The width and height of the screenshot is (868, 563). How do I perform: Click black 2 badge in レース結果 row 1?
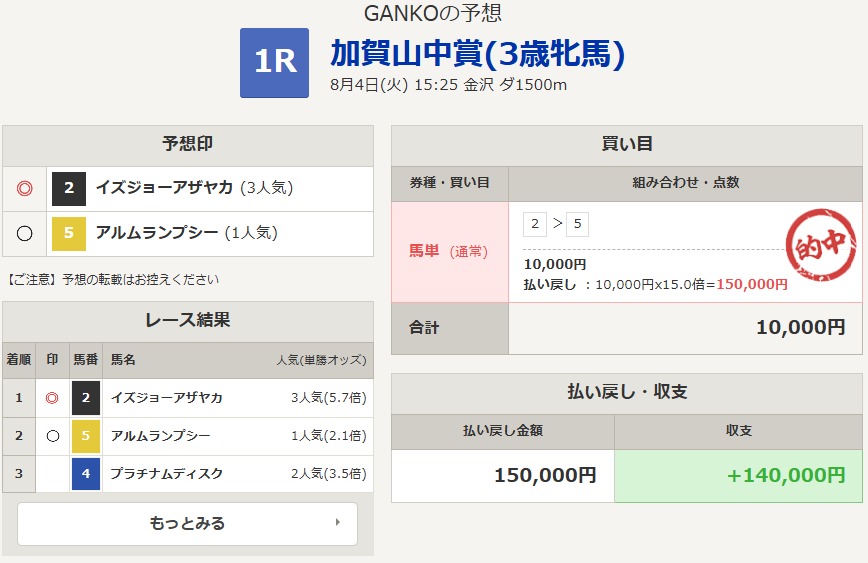(86, 398)
